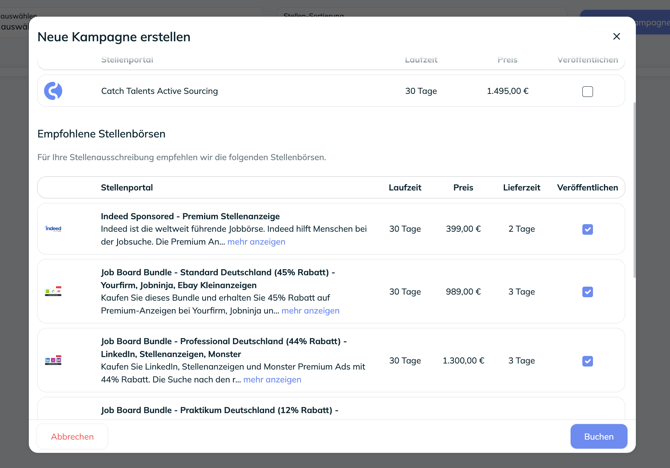
Task: Select the Catch Talents Active Sourcing row text
Action: pyautogui.click(x=159, y=91)
